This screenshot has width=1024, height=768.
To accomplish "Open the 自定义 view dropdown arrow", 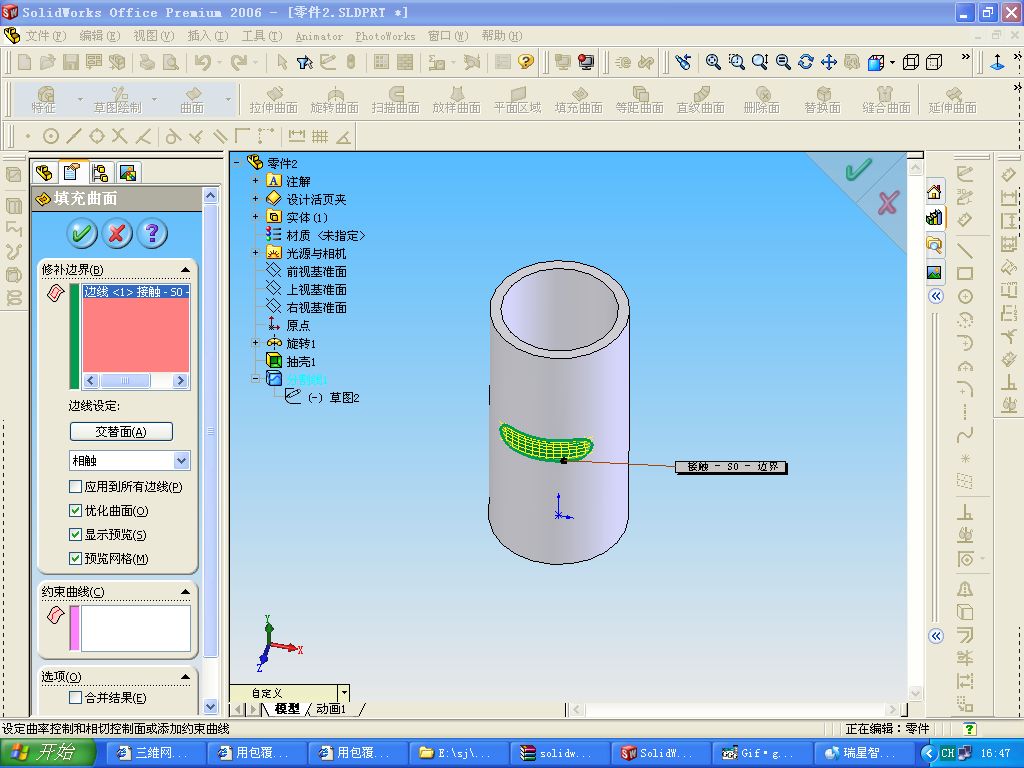I will coord(344,693).
